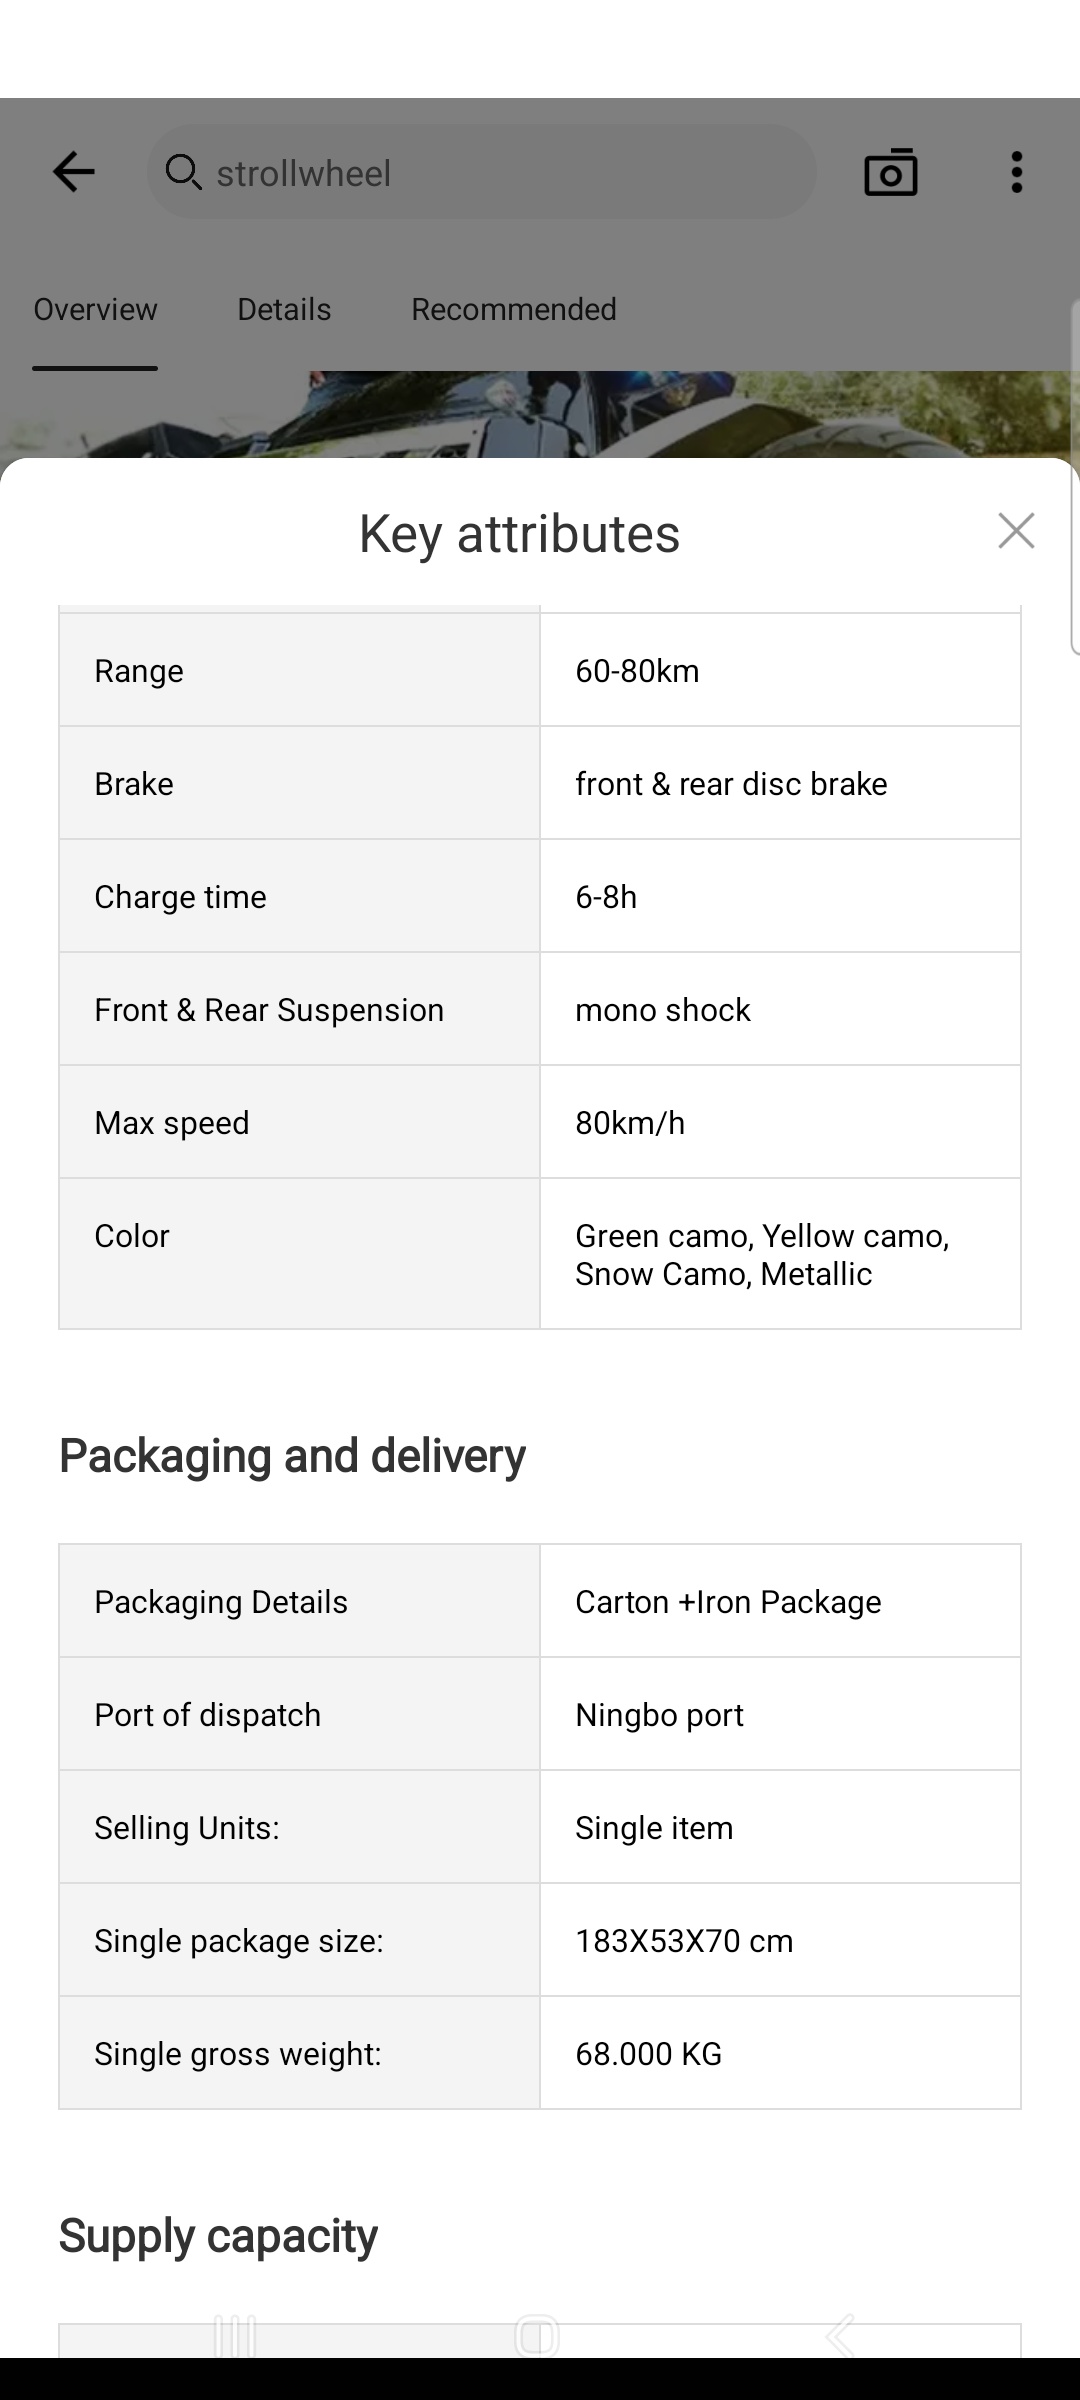Switch to the Details tab

pyautogui.click(x=284, y=310)
